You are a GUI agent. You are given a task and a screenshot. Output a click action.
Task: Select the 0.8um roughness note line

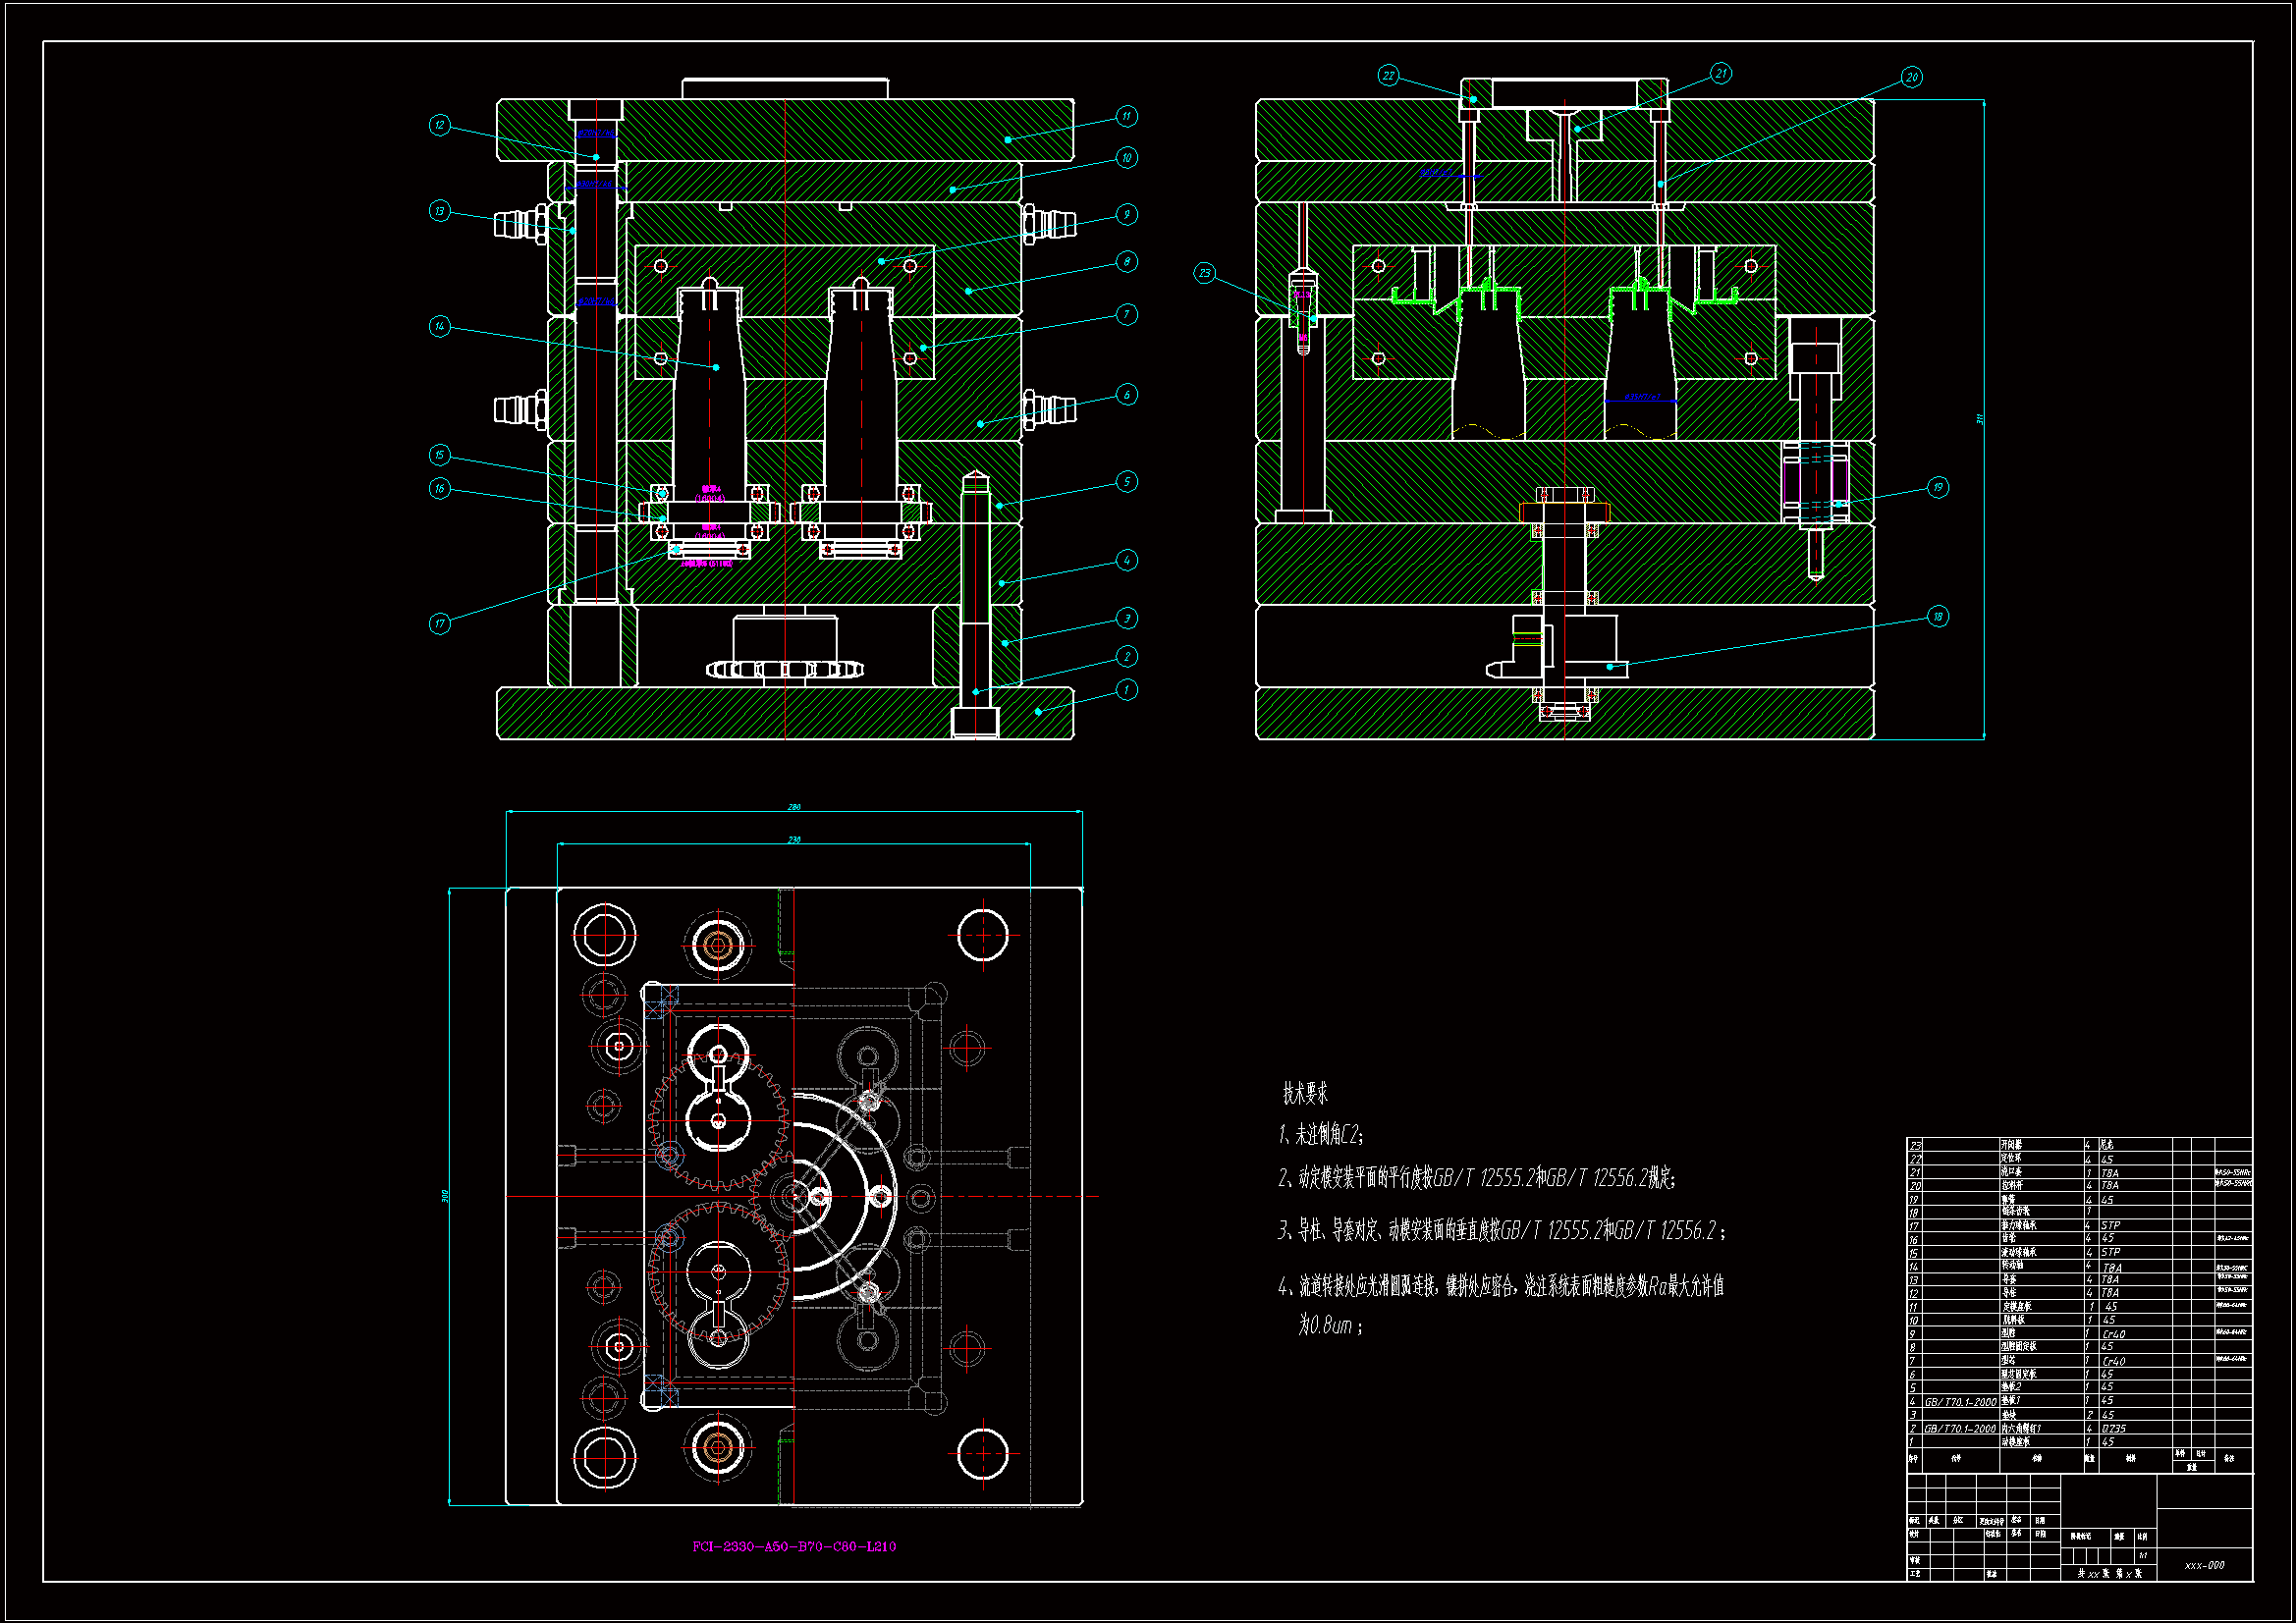(1330, 1326)
